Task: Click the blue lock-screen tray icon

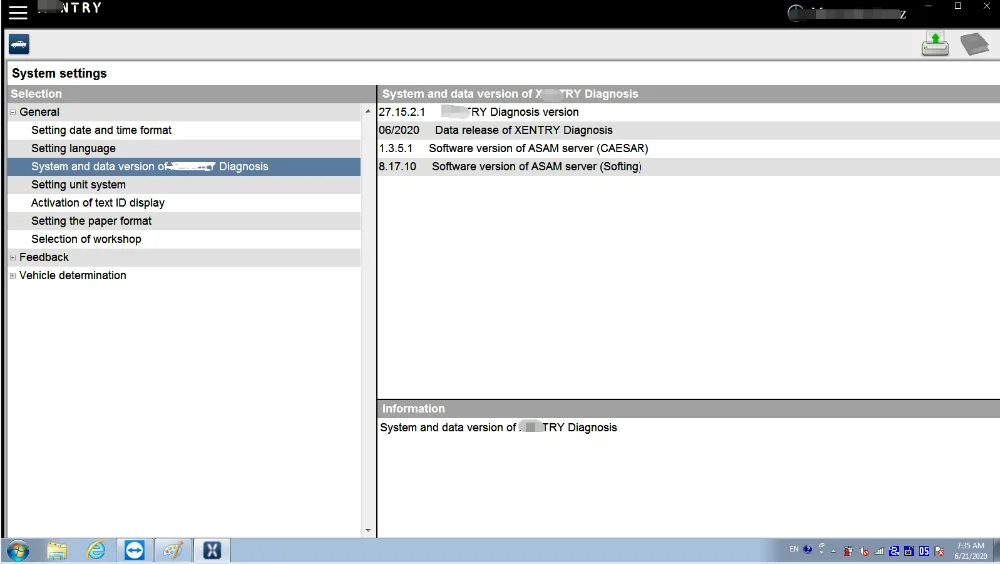Action: (x=909, y=551)
